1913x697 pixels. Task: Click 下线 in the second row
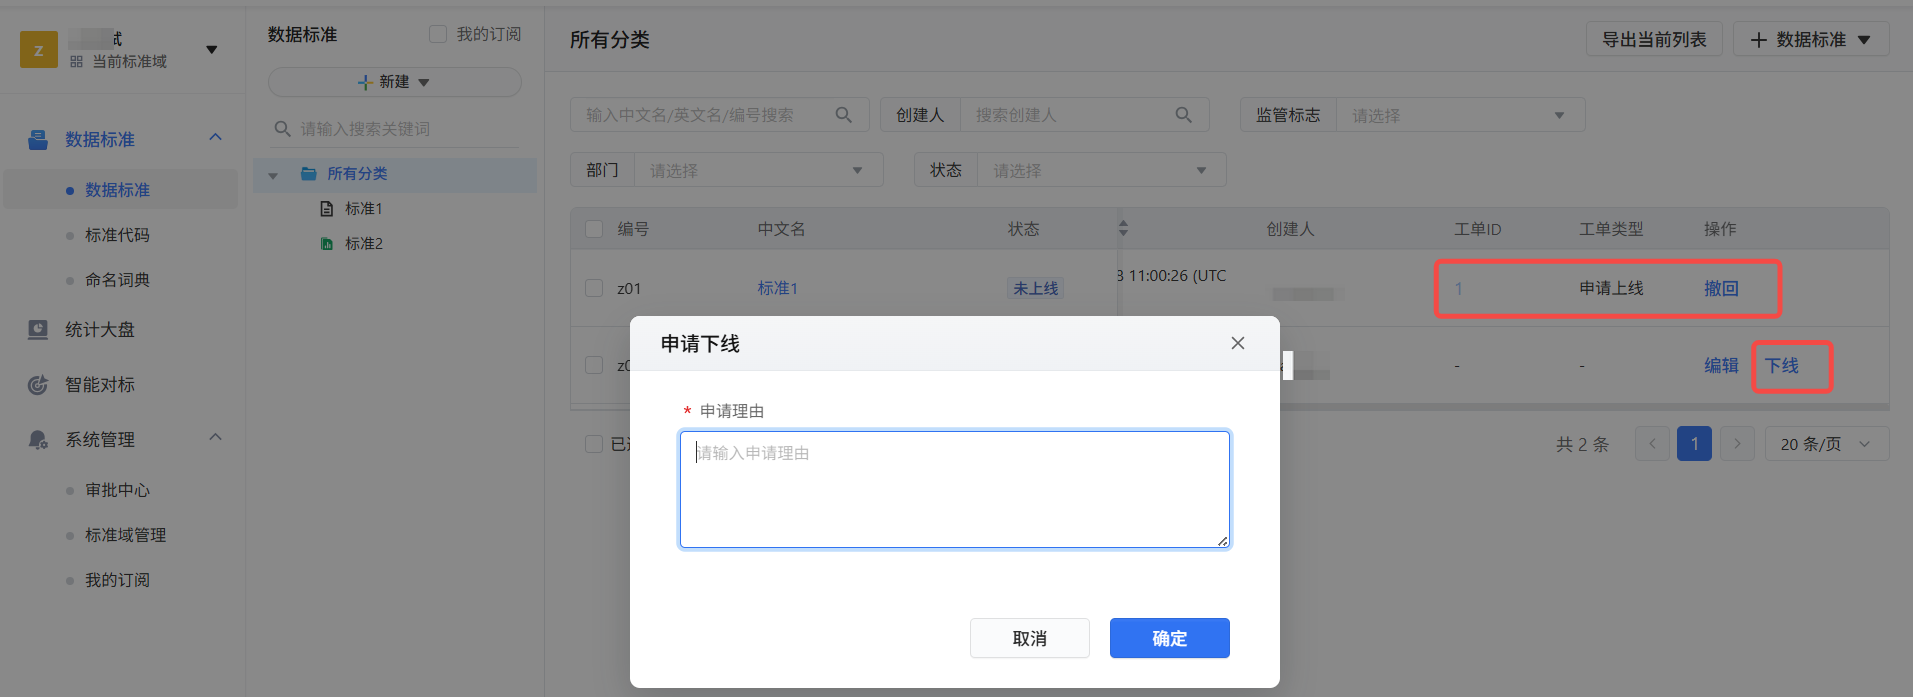1782,365
